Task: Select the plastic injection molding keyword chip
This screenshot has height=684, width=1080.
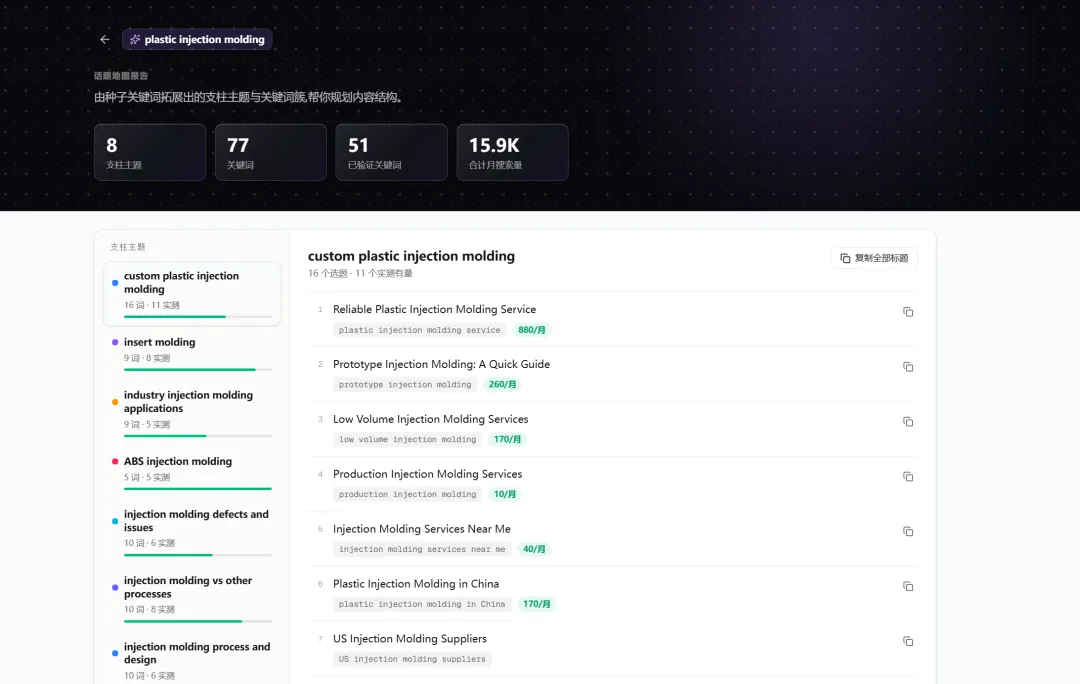Action: (x=198, y=39)
